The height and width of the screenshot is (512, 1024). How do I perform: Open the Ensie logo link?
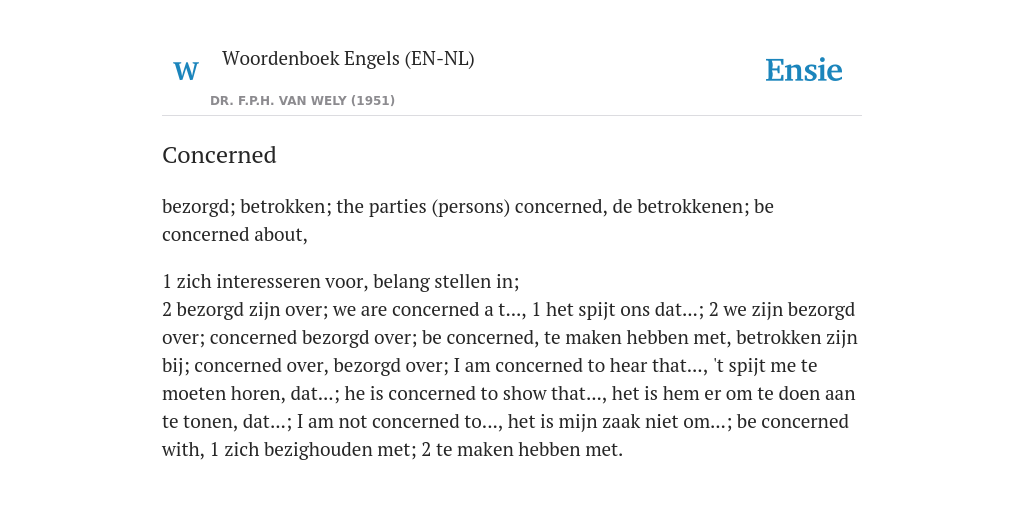click(803, 70)
